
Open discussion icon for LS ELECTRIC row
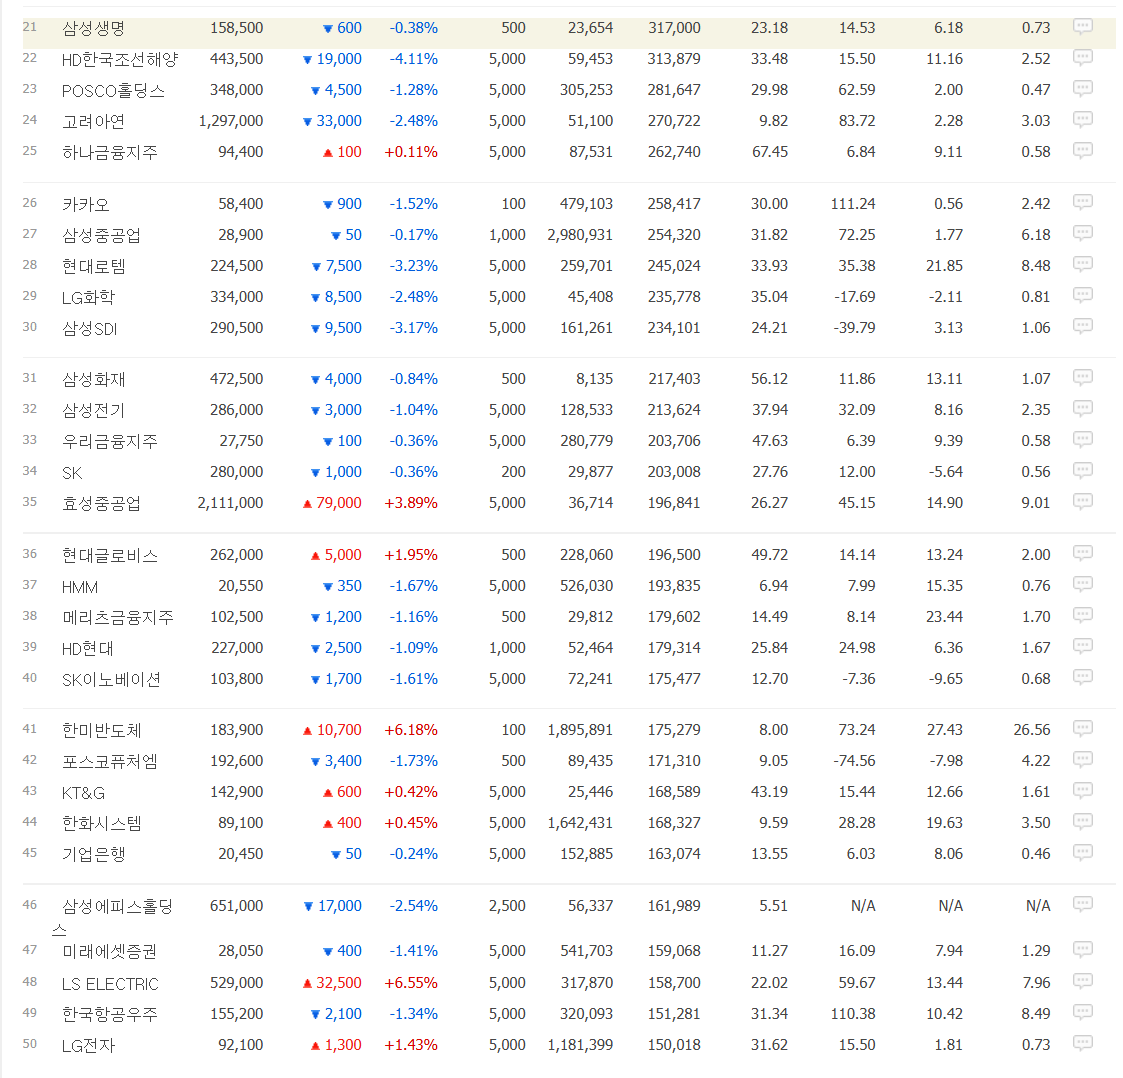pos(1082,981)
